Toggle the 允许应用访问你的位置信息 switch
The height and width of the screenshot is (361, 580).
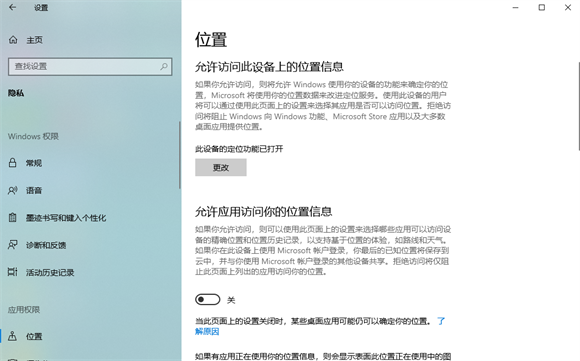(208, 300)
